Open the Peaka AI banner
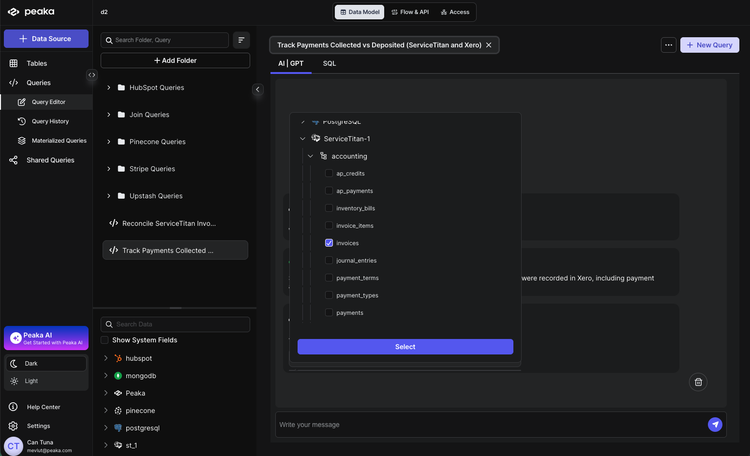This screenshot has height=456, width=750. coord(46,338)
